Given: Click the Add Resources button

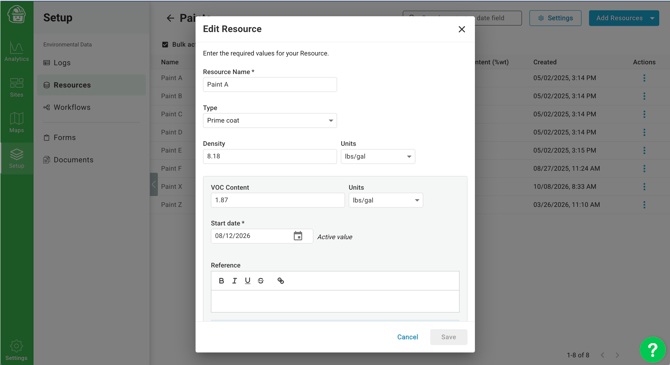Looking at the screenshot, I should pyautogui.click(x=618, y=18).
